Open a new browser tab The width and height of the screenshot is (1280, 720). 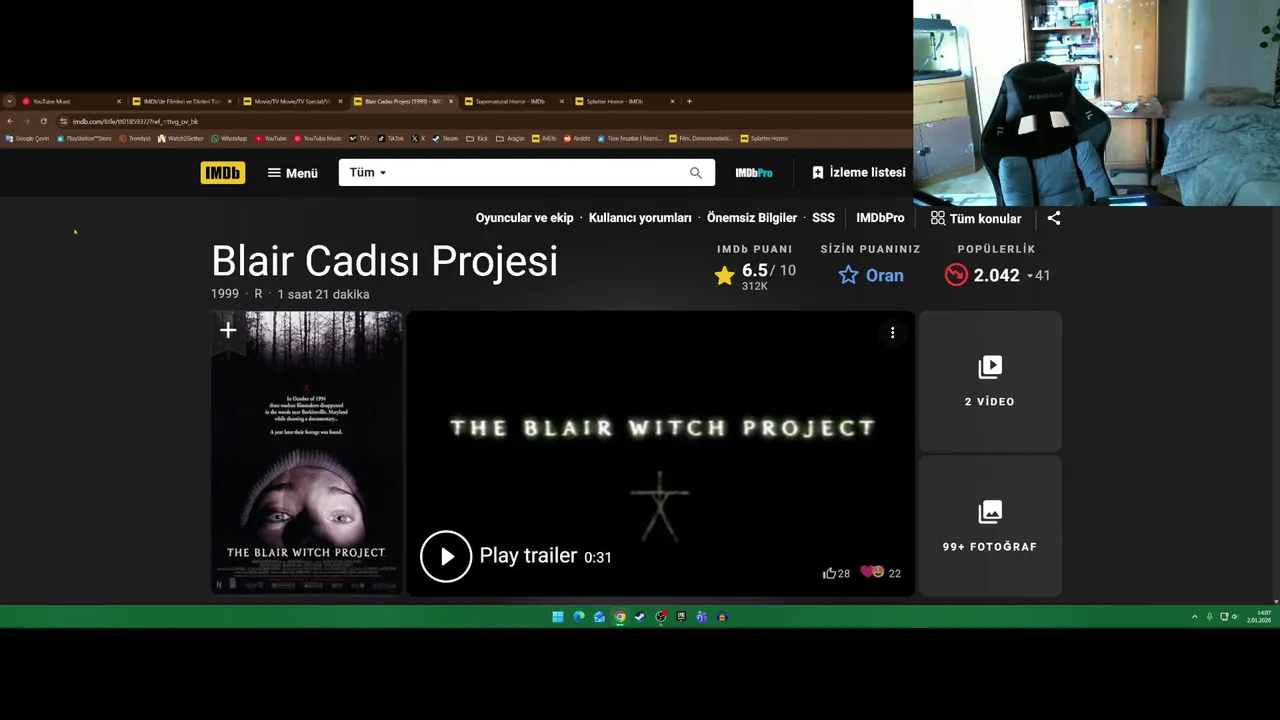point(689,101)
